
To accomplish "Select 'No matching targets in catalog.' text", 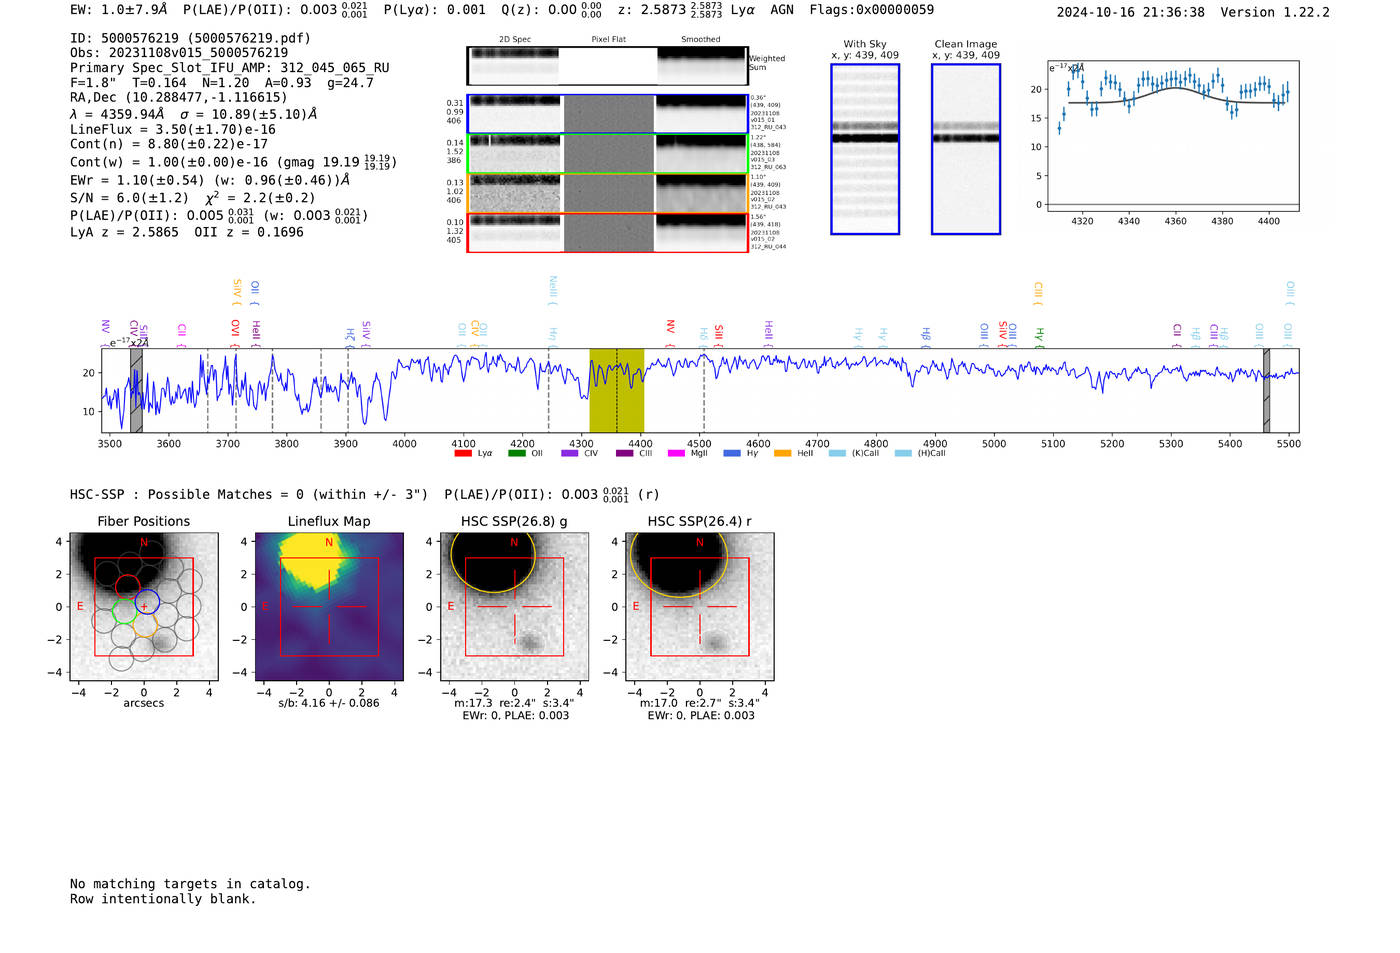I will point(190,884).
